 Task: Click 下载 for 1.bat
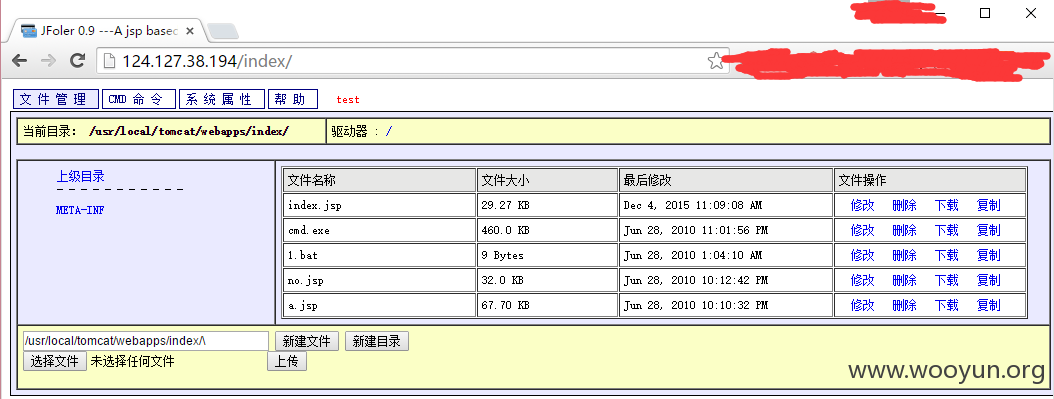[x=946, y=255]
